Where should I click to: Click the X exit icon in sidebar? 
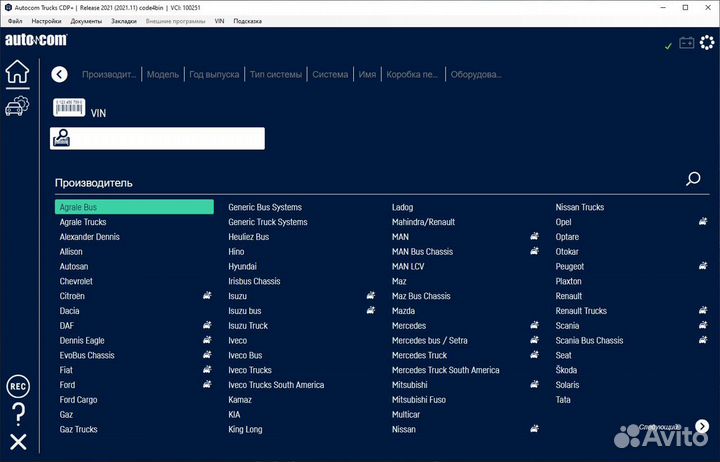pyautogui.click(x=18, y=442)
